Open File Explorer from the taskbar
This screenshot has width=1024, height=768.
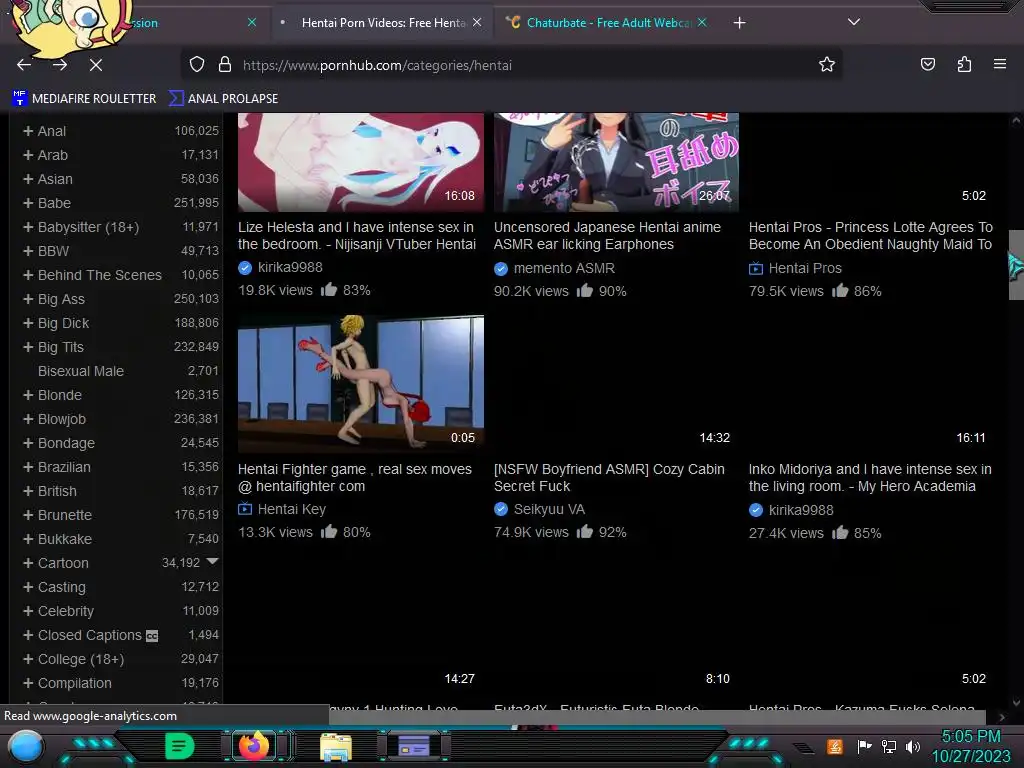click(x=336, y=747)
